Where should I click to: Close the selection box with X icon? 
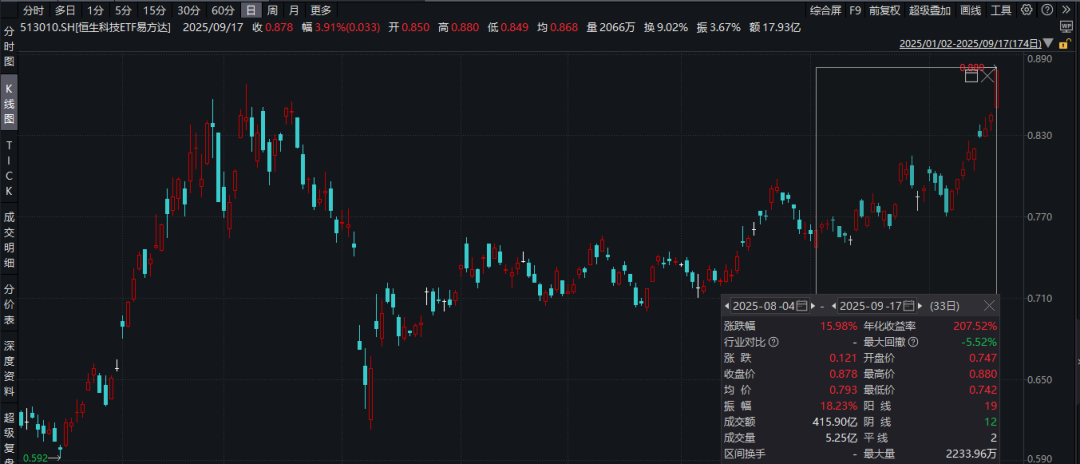point(988,75)
